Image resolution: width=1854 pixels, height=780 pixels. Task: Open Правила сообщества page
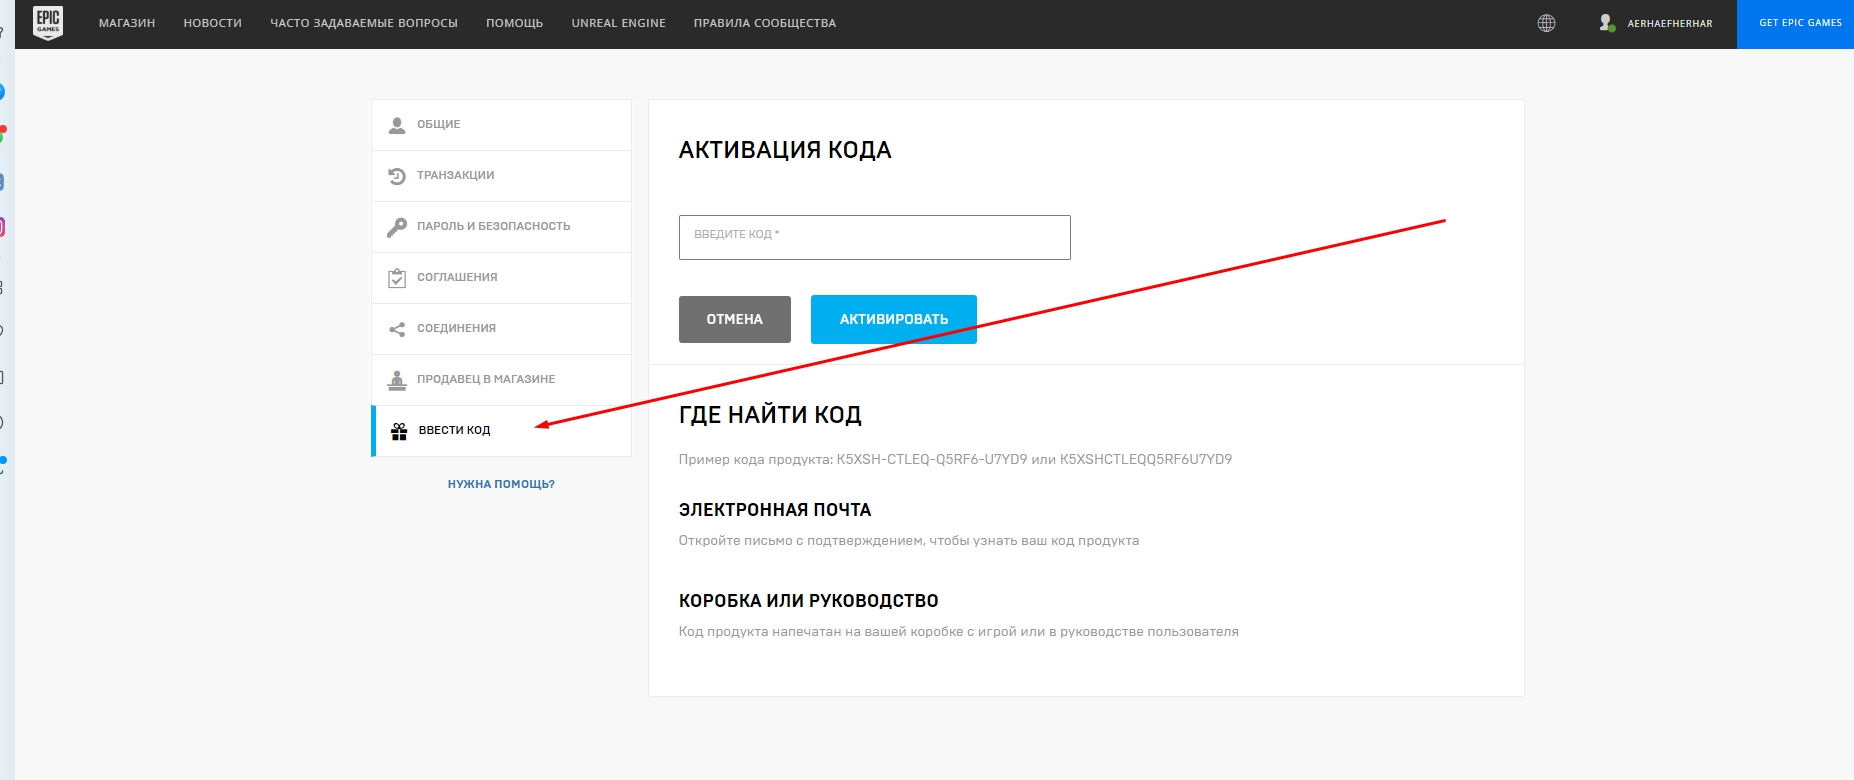point(765,23)
